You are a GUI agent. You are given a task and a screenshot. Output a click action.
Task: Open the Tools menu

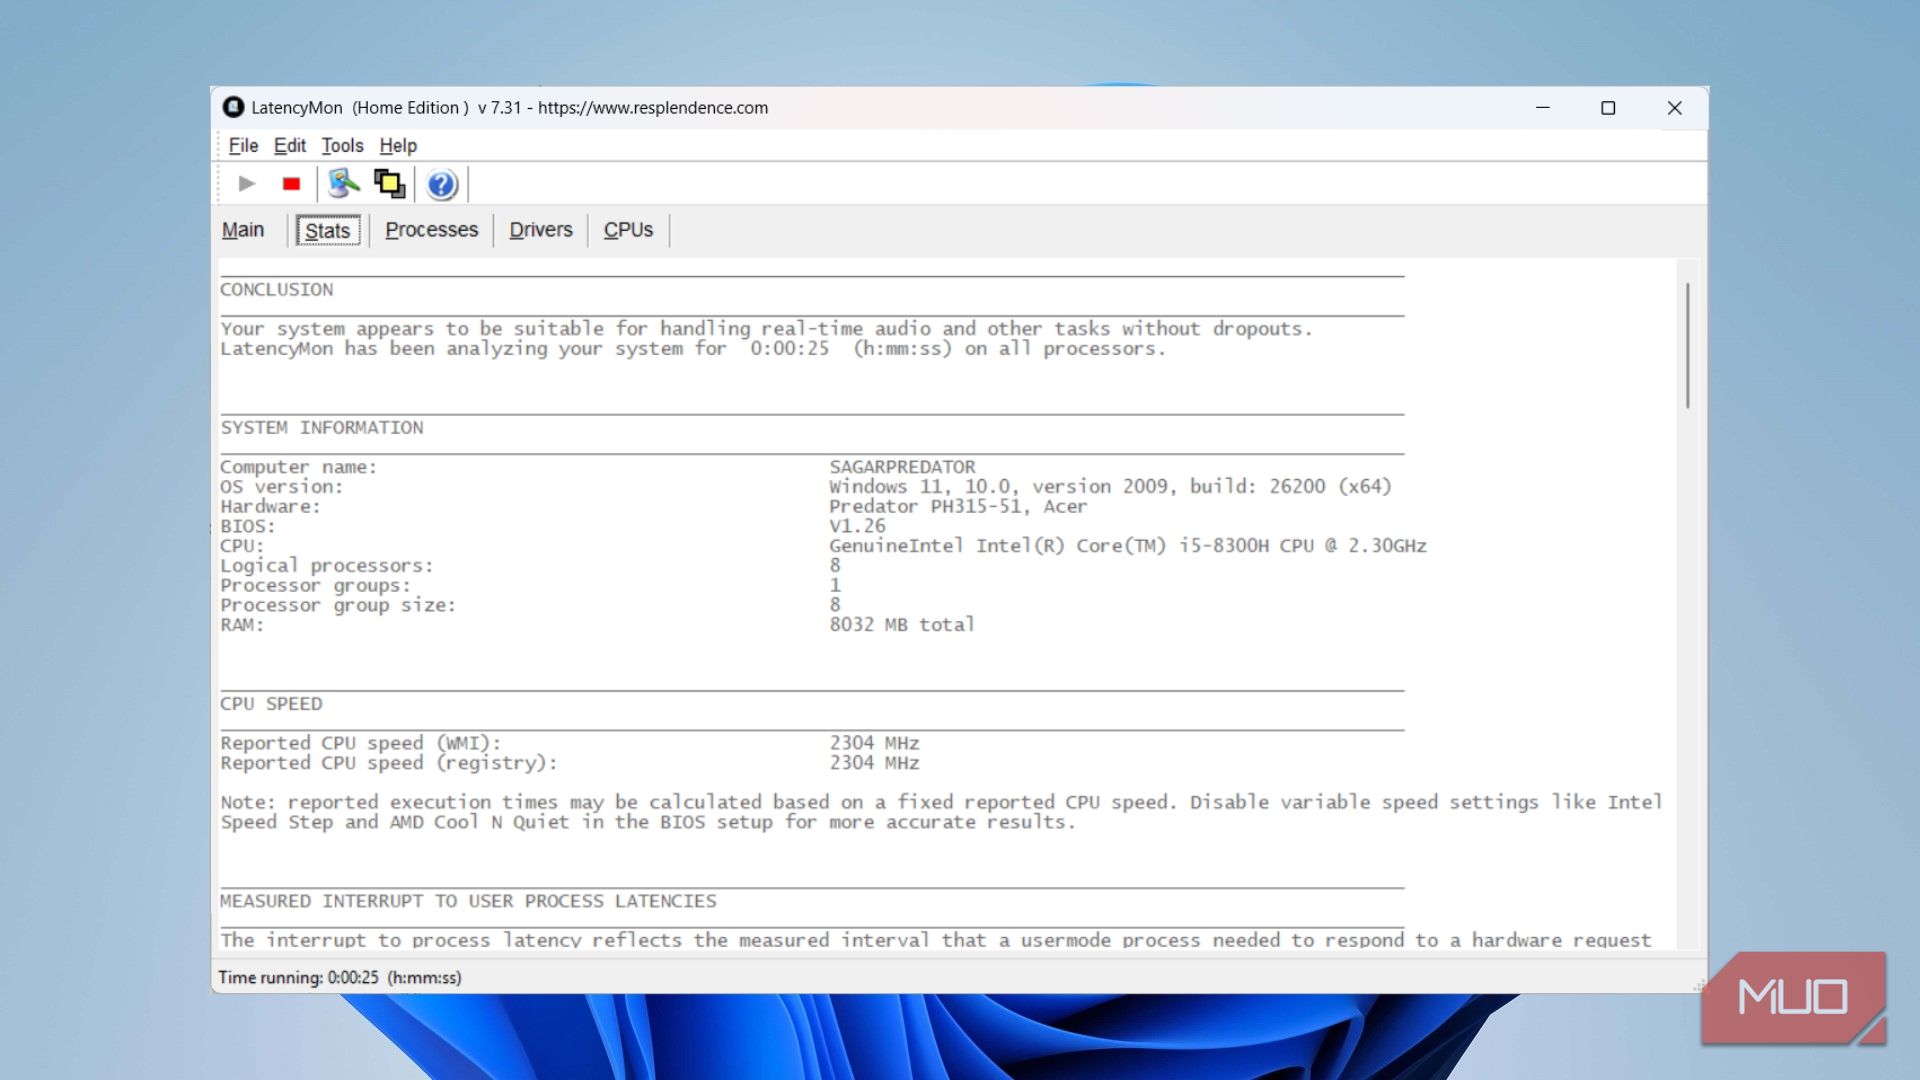pyautogui.click(x=342, y=146)
